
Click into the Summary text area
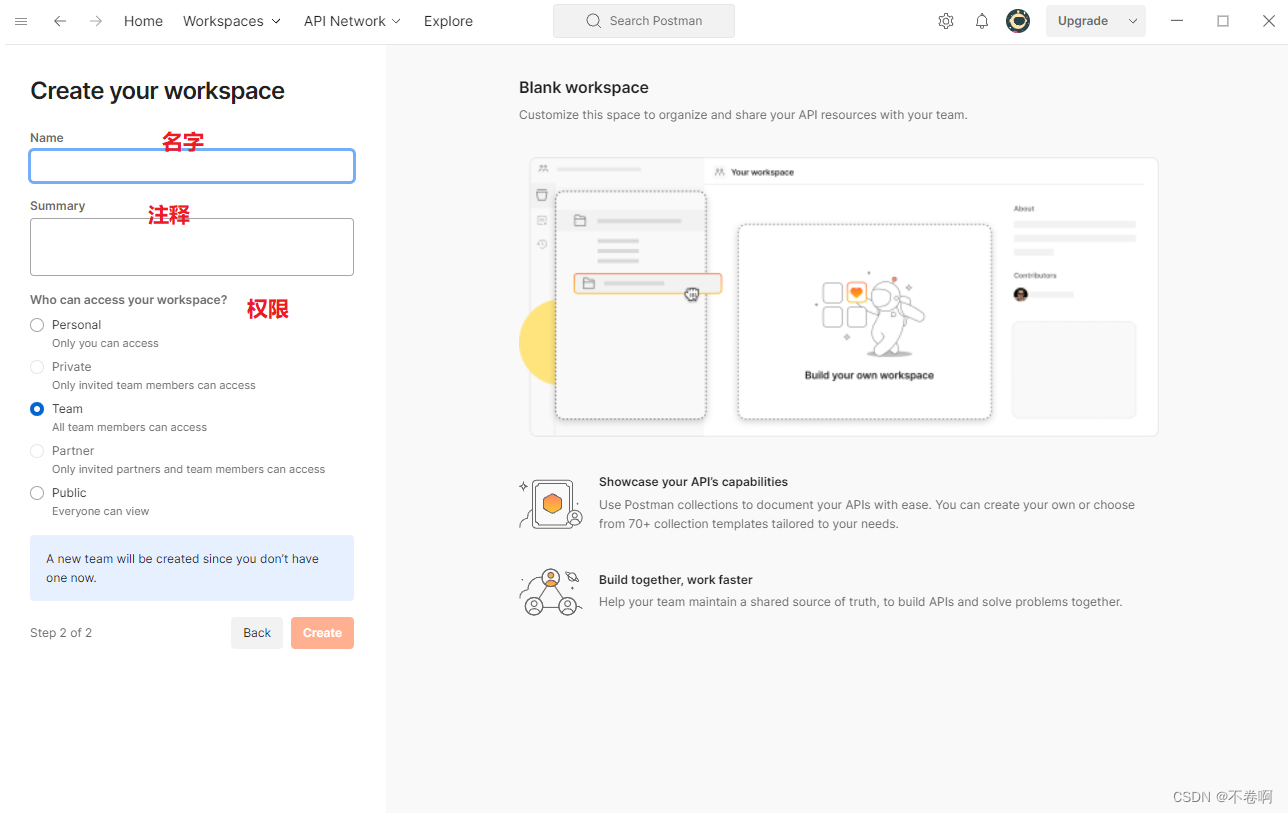192,247
